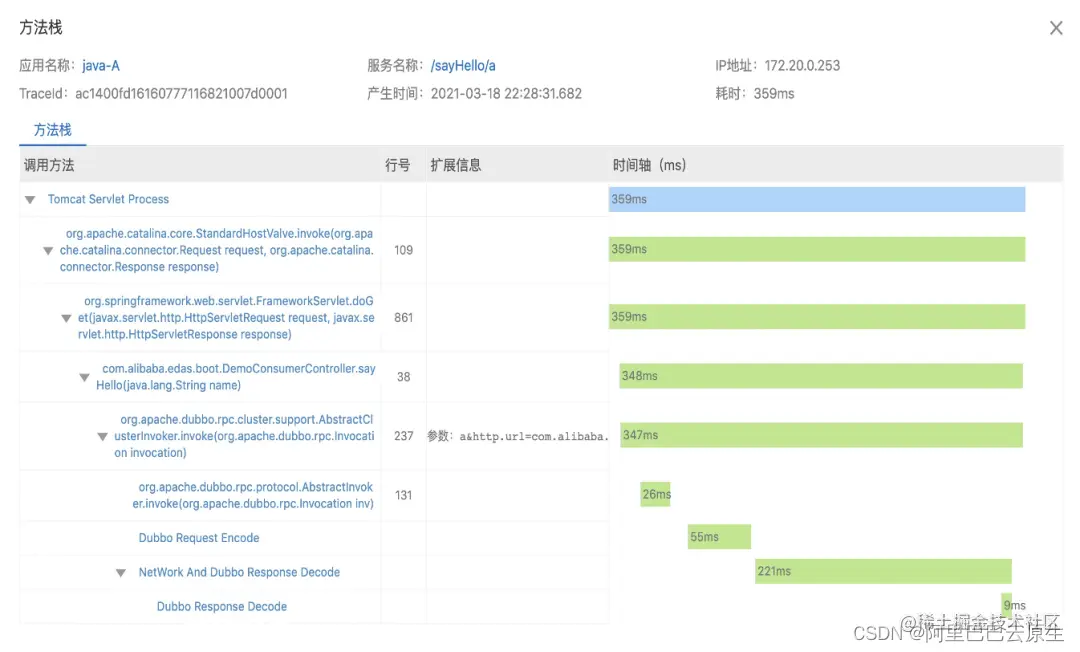Click the 55ms Dubbo Request Encode bar
This screenshot has height=652, width=1080.
[719, 537]
